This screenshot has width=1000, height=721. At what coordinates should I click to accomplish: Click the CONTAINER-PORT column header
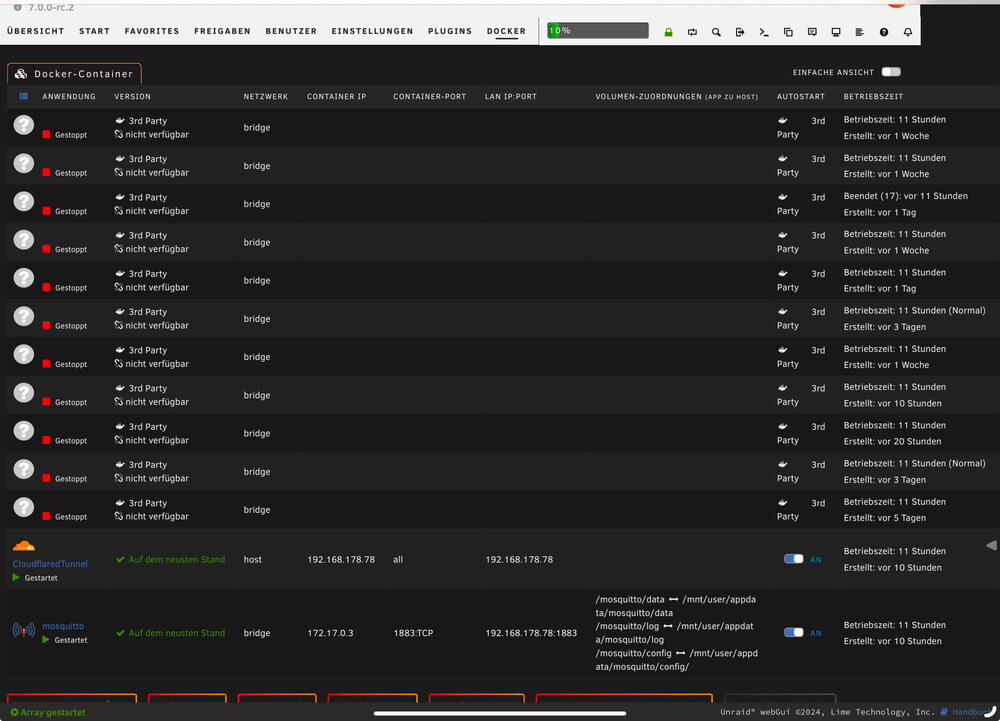(430, 96)
